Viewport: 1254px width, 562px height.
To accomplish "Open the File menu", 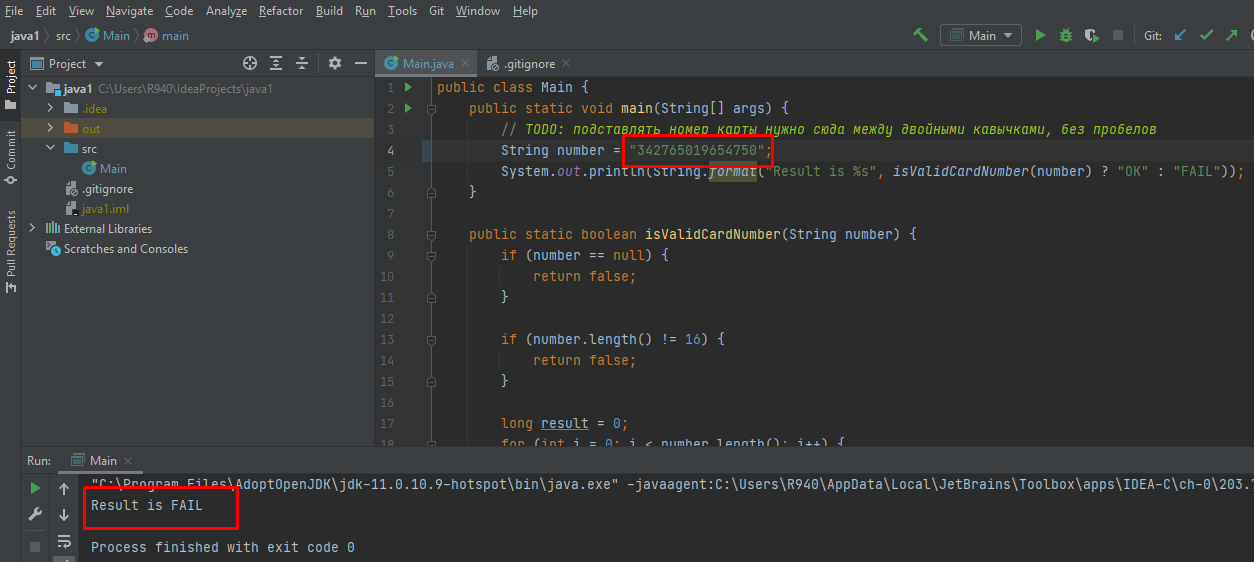I will (14, 11).
